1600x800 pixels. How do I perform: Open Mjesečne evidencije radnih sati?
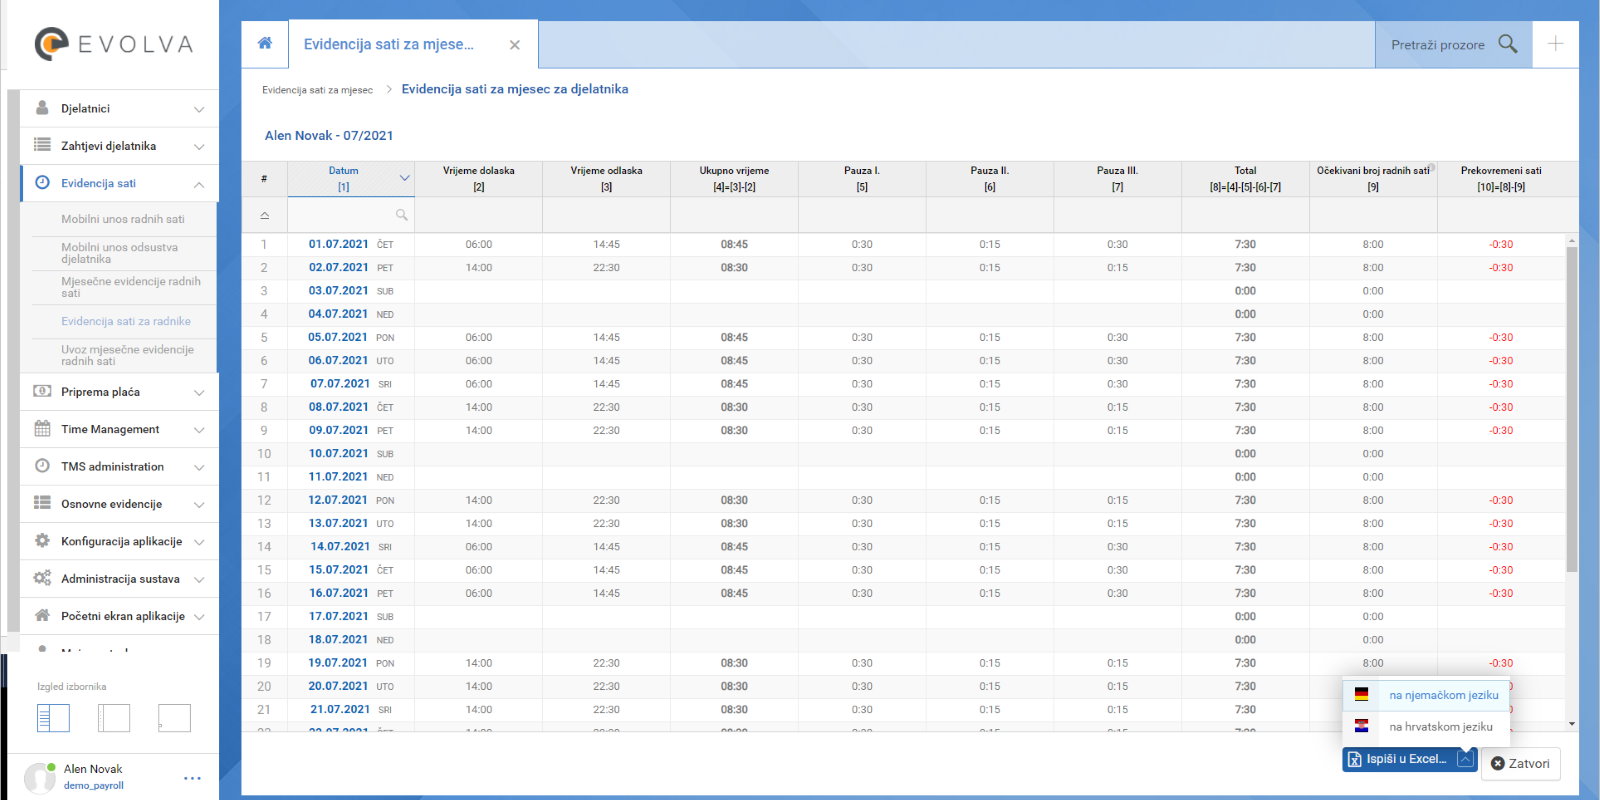(x=130, y=287)
